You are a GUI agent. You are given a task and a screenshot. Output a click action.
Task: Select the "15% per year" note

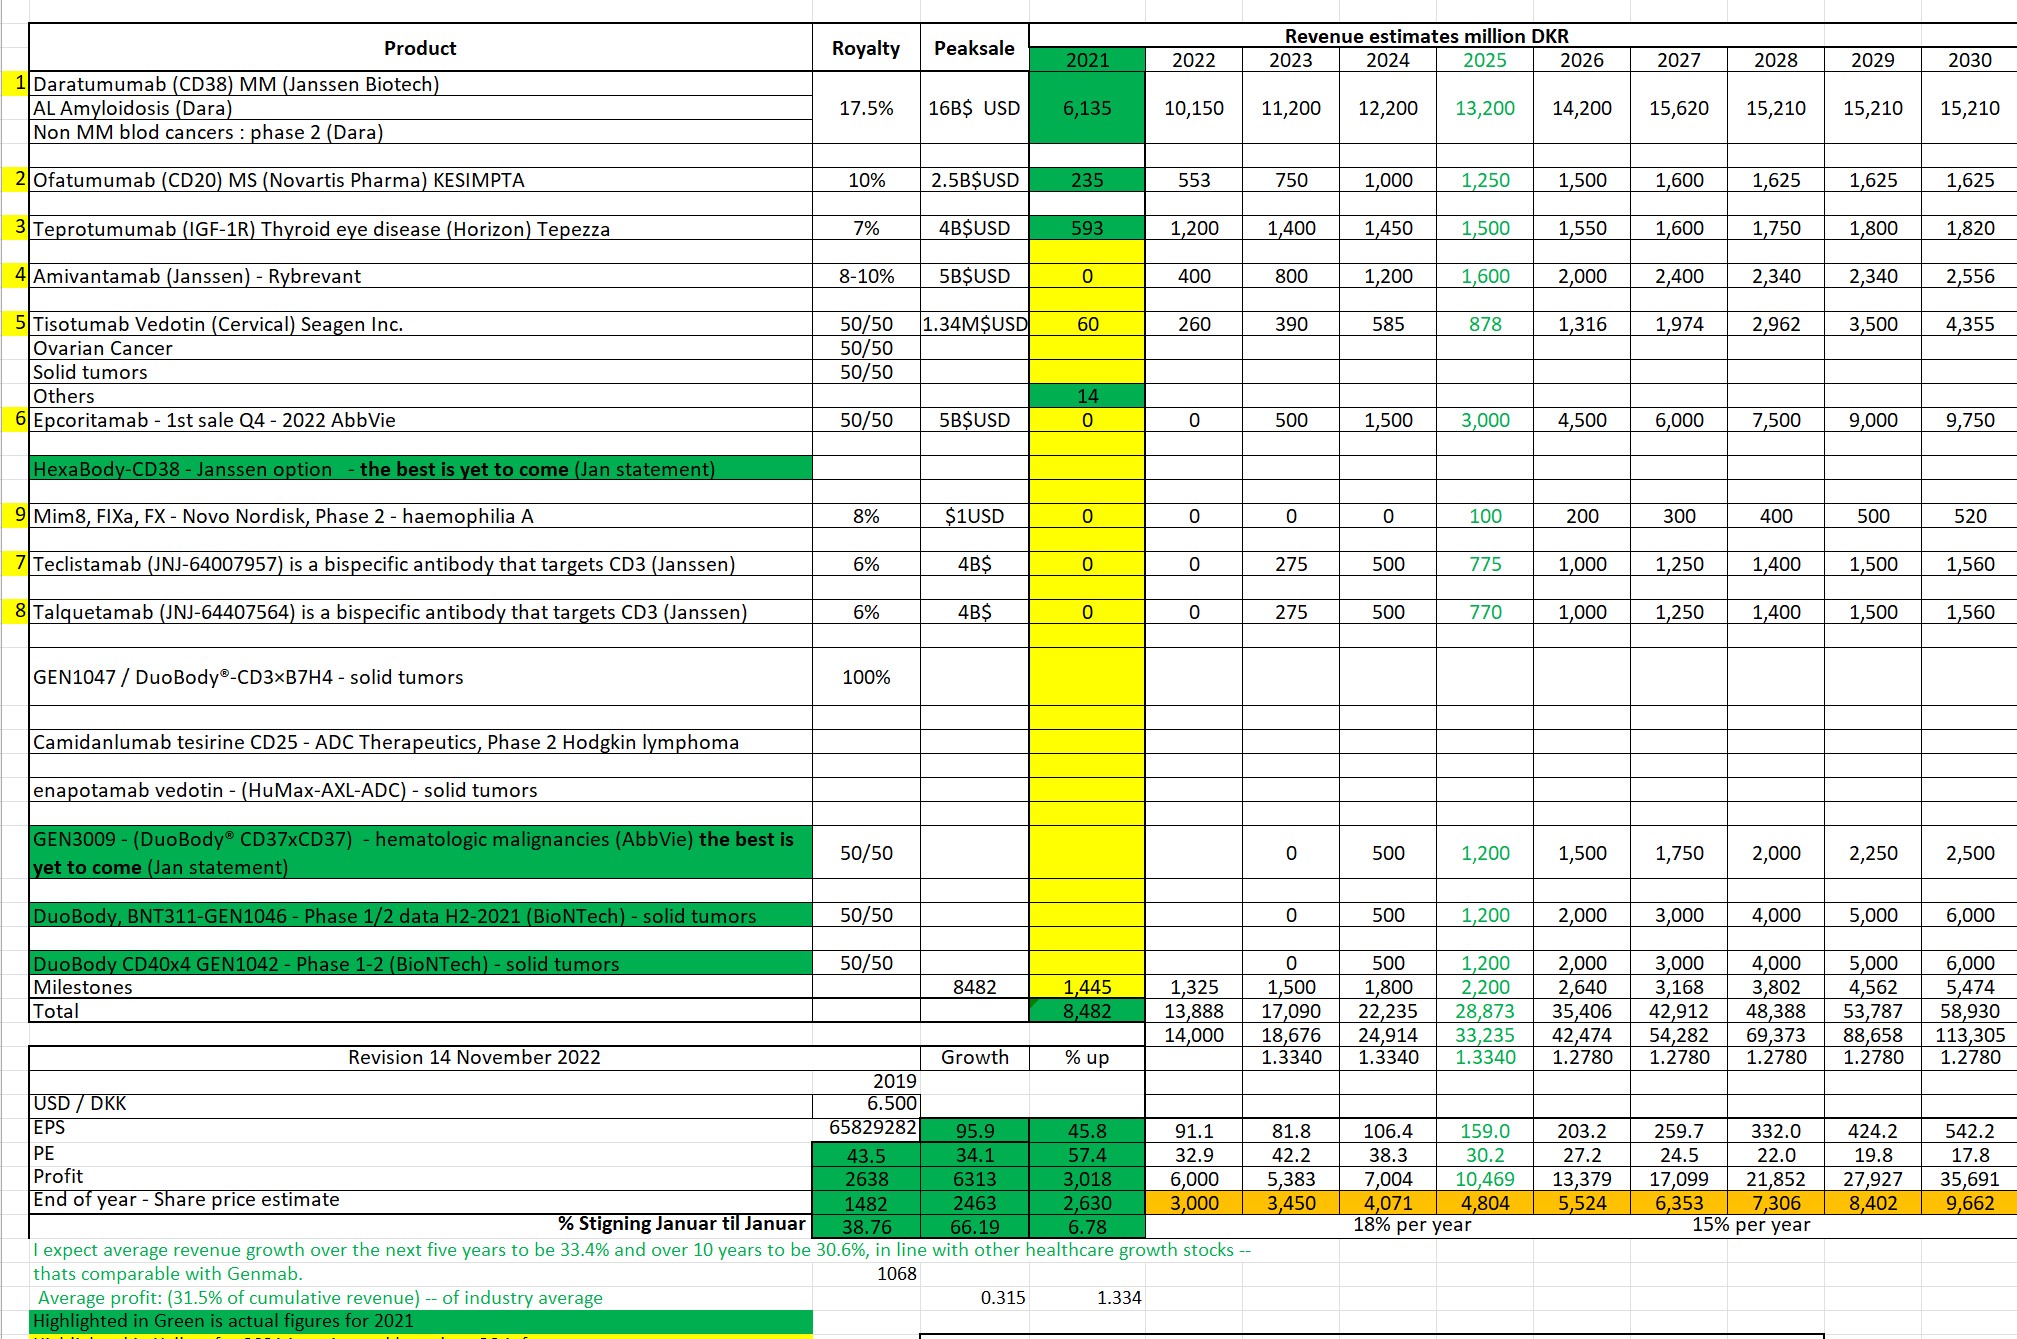(1750, 1224)
